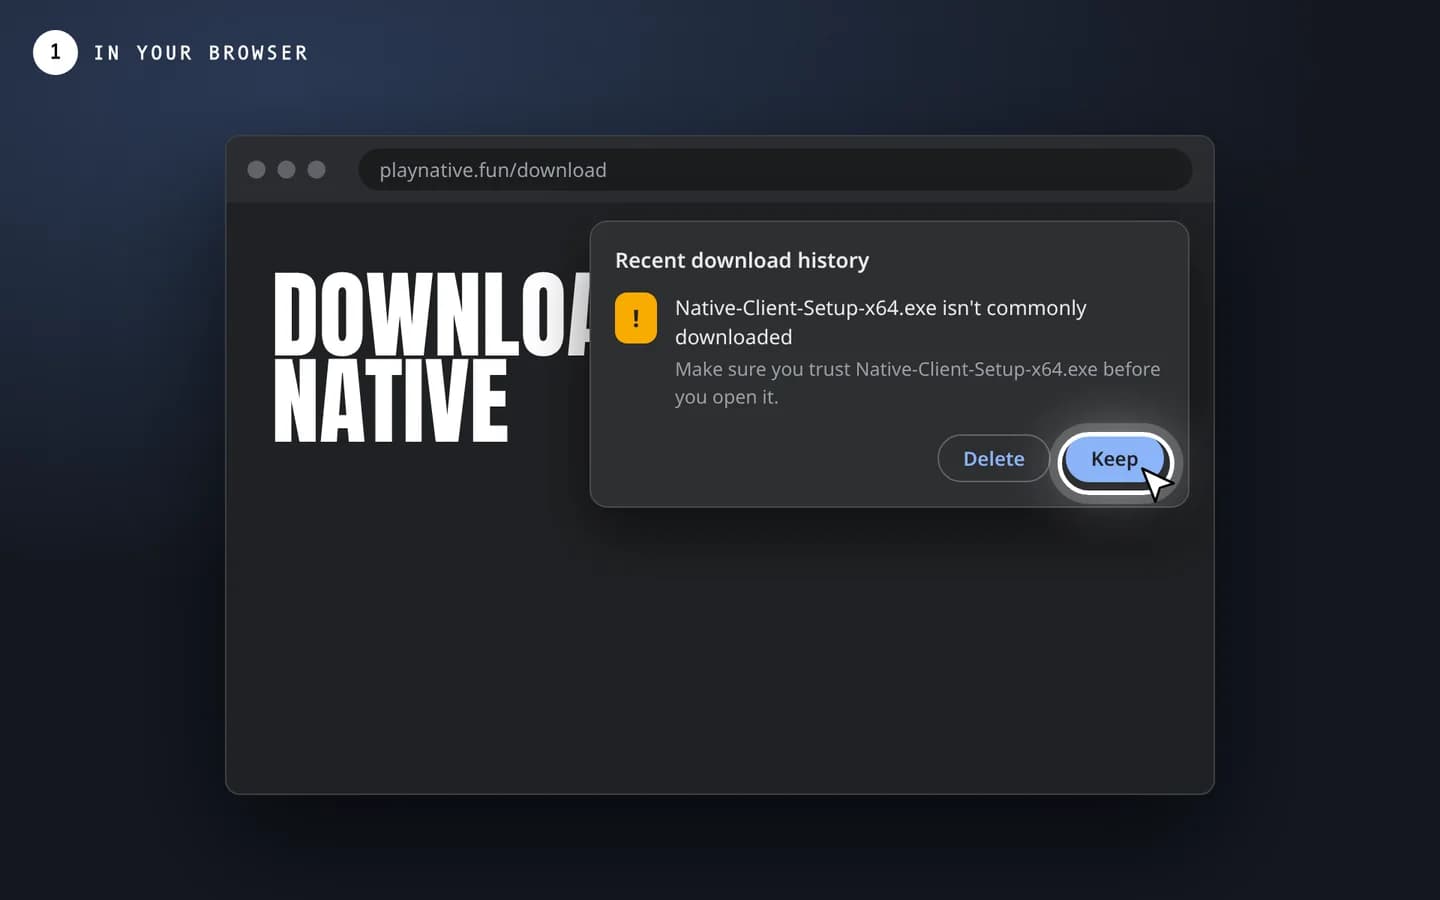Click the 'Make sure you trust' description text
The image size is (1440, 900).
[917, 383]
